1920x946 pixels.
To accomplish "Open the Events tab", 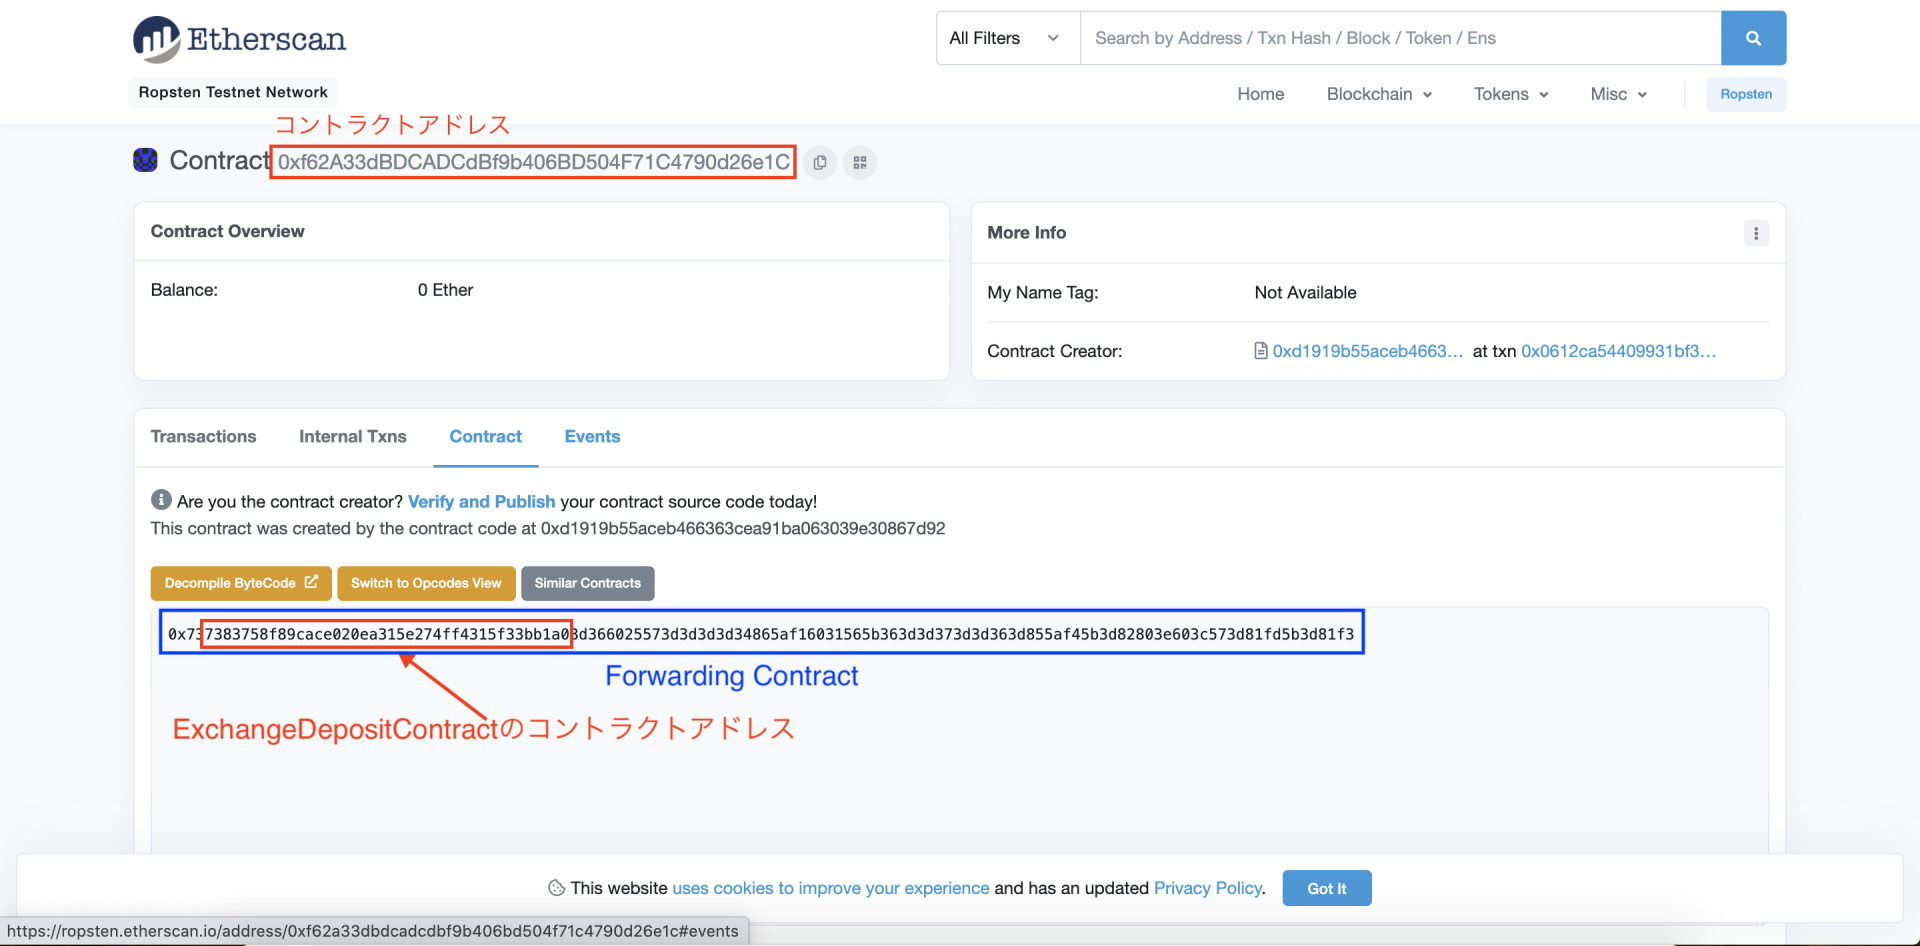I will pyautogui.click(x=592, y=437).
